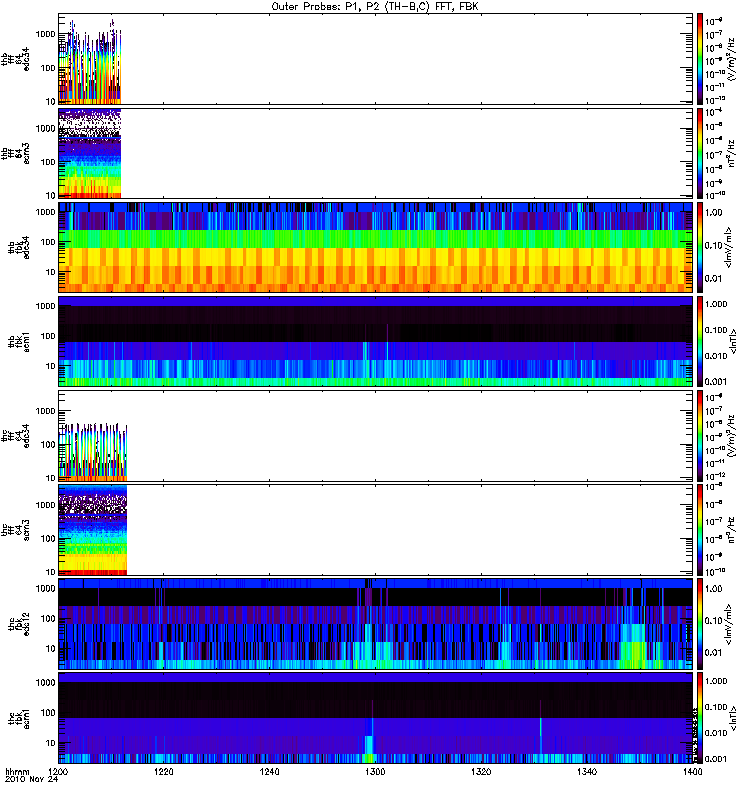Click the 1320 time axis label
Image resolution: width=750 pixels, height=800 pixels.
(x=481, y=771)
